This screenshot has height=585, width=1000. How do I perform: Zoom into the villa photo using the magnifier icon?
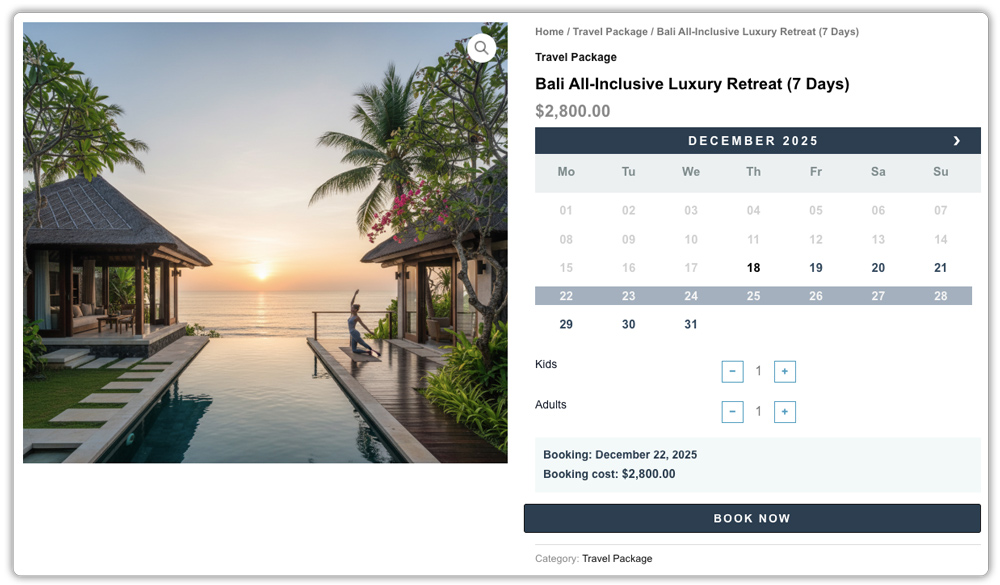(482, 48)
